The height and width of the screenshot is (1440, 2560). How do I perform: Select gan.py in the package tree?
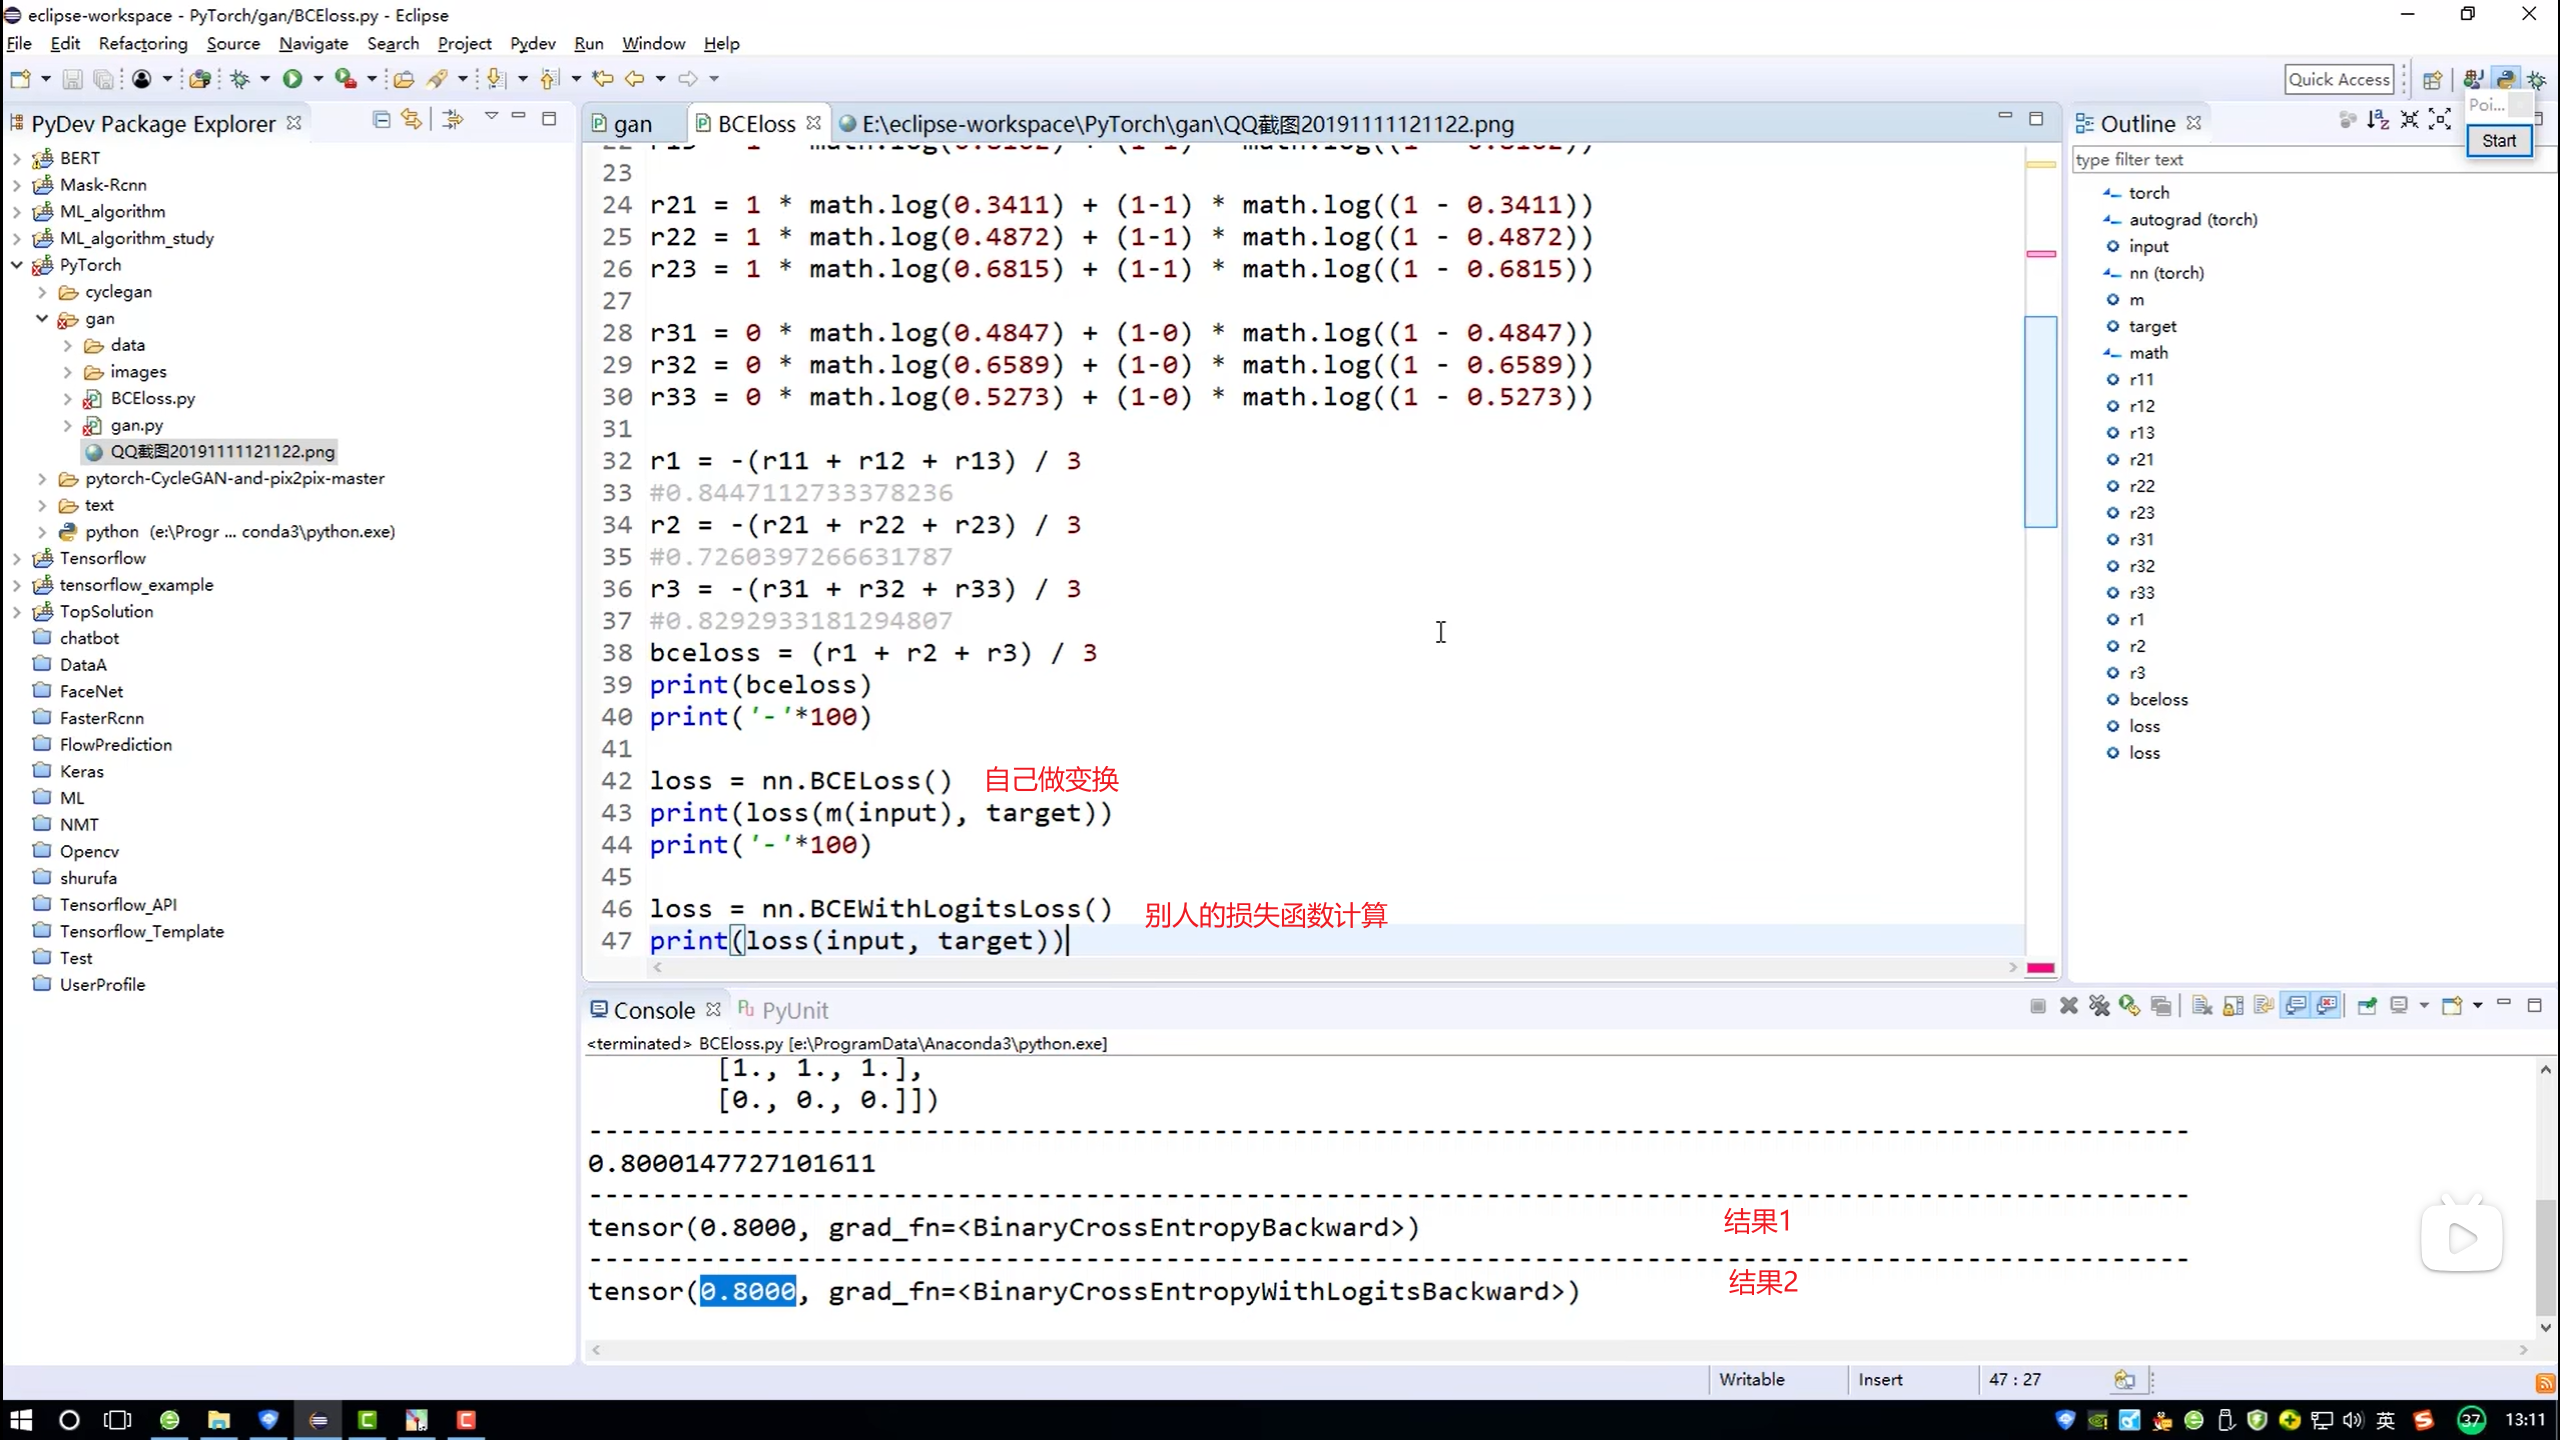[136, 425]
